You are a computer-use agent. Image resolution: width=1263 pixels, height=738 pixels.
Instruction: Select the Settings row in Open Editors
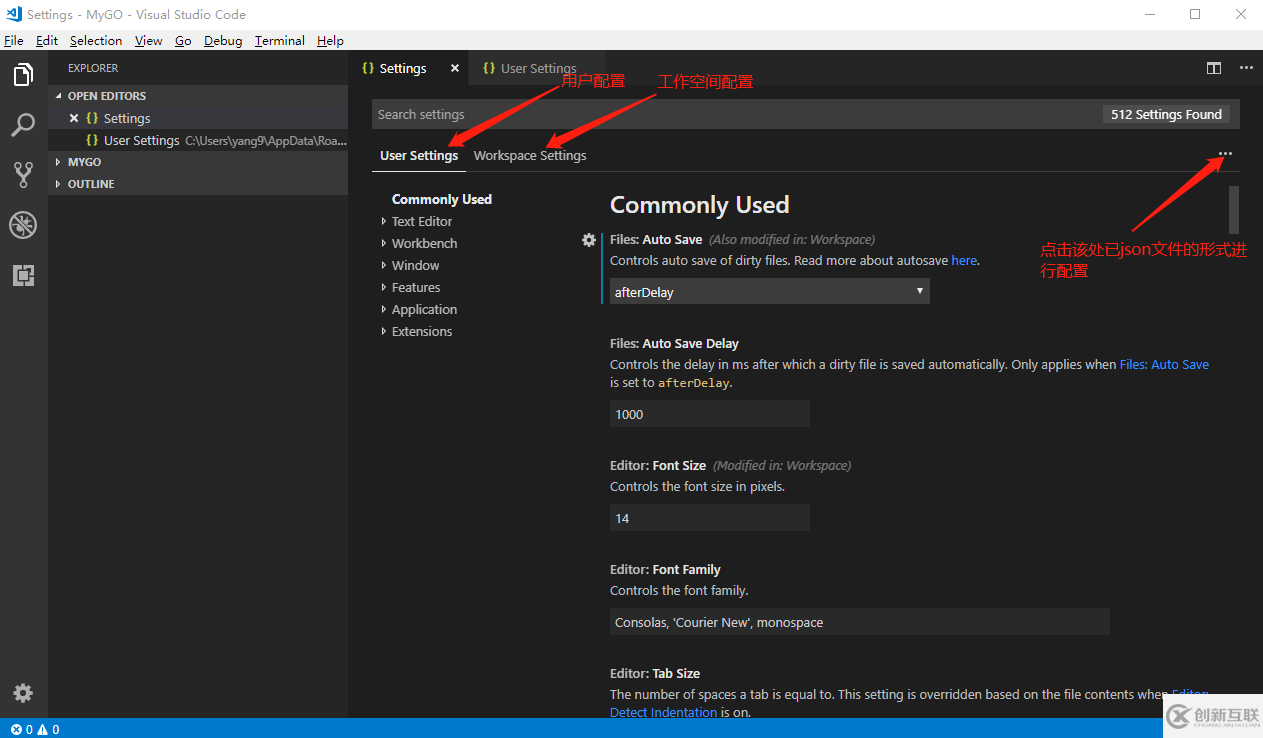click(x=198, y=118)
